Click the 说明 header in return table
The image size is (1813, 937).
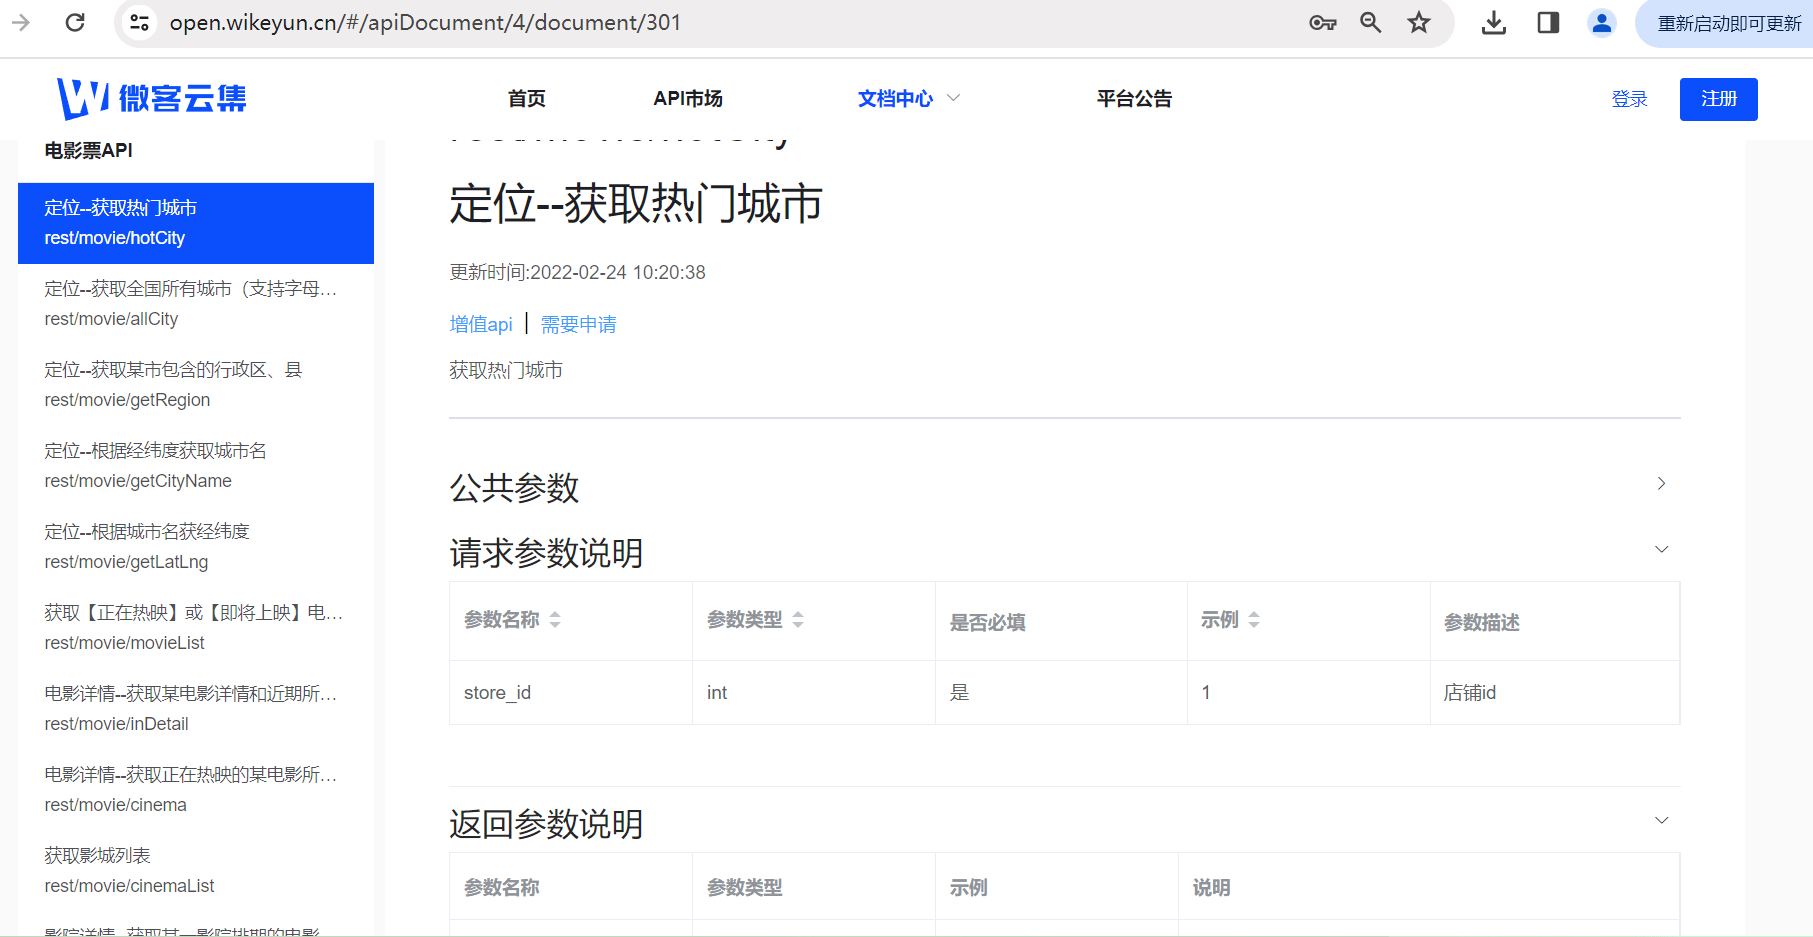(1211, 887)
